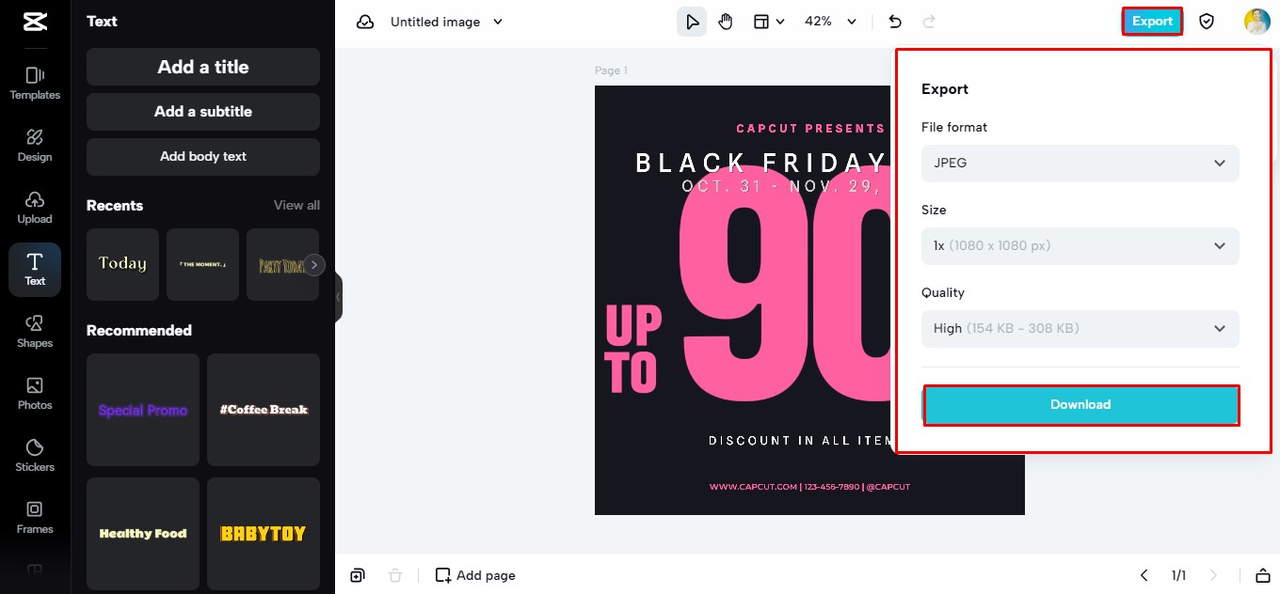
Task: Click the duplicate page icon
Action: (x=357, y=575)
